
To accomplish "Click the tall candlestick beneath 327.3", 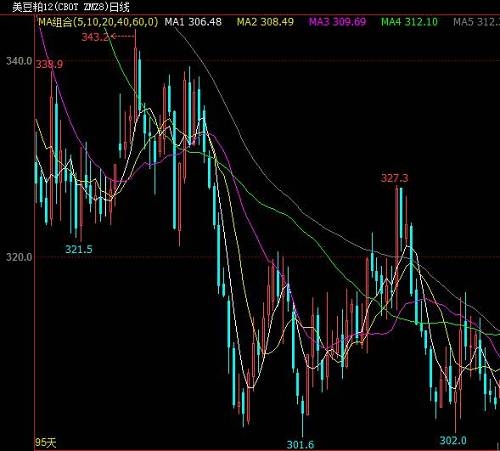I will click(397, 220).
